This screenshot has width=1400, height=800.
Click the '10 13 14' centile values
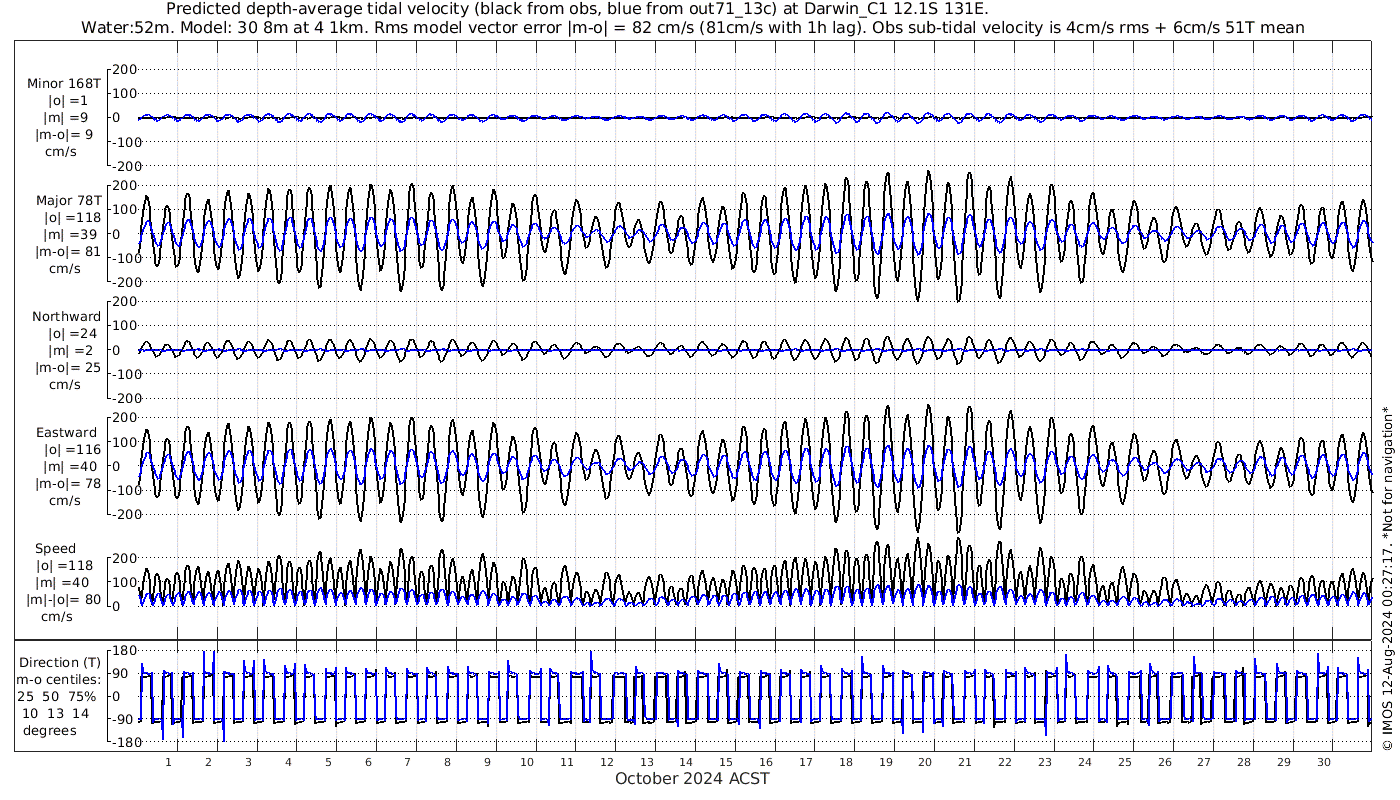coord(58,713)
